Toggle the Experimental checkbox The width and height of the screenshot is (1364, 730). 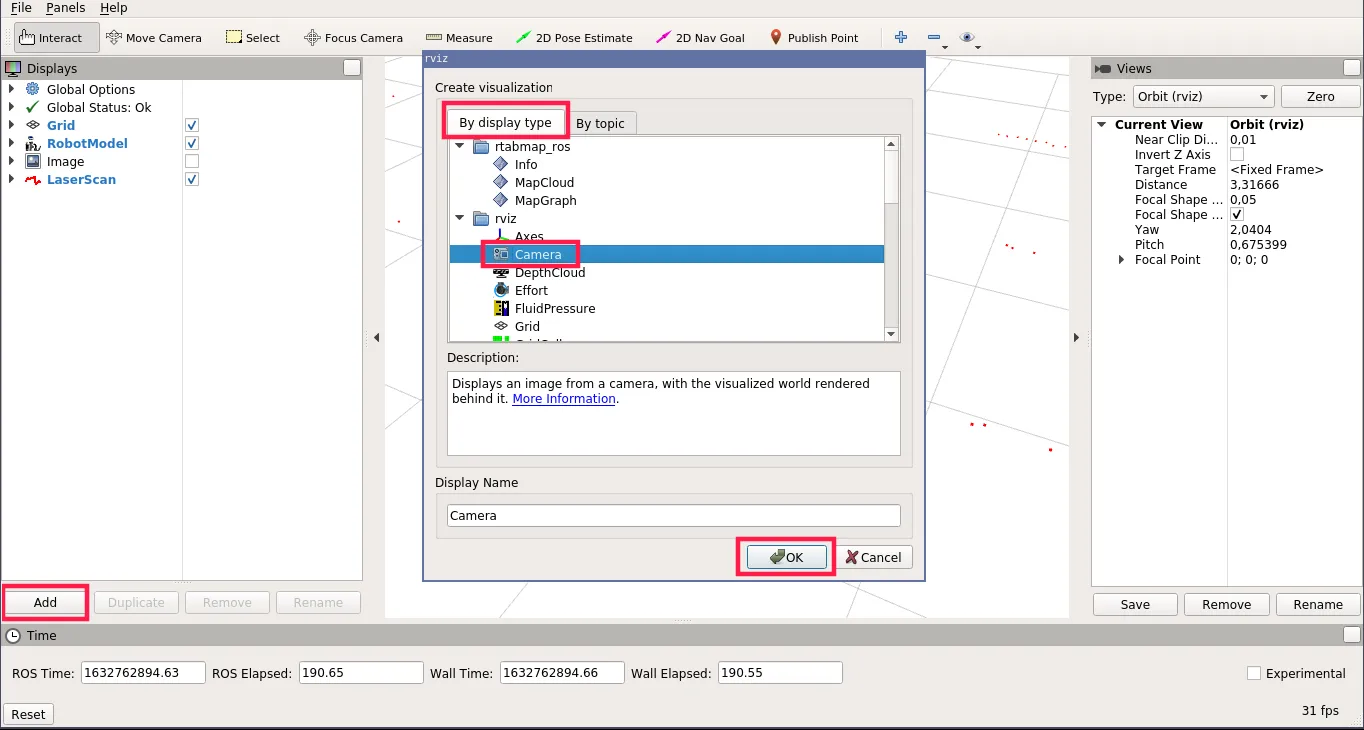point(1254,674)
